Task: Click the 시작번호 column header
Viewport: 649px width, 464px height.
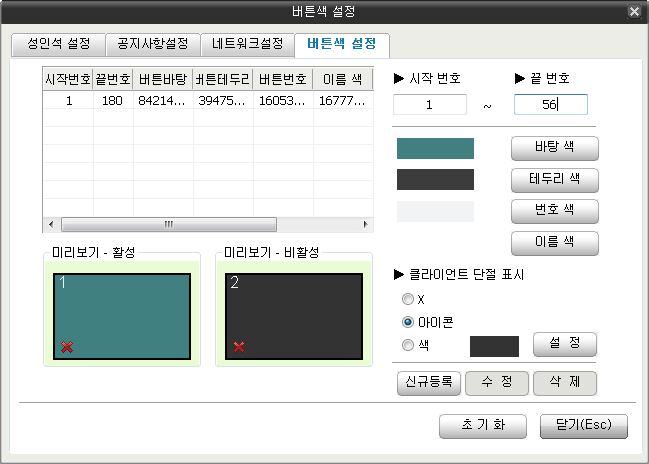Action: click(x=68, y=79)
